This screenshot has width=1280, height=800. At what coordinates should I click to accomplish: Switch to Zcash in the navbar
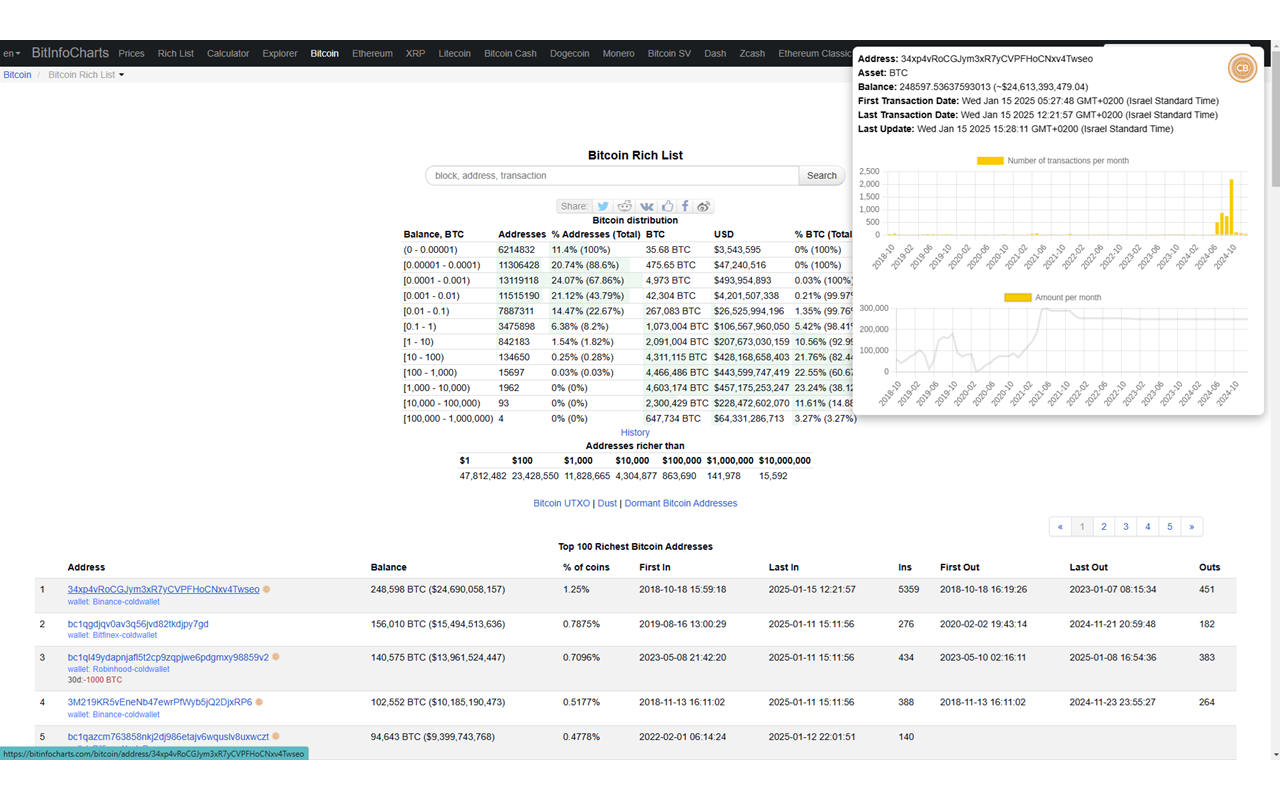point(752,54)
